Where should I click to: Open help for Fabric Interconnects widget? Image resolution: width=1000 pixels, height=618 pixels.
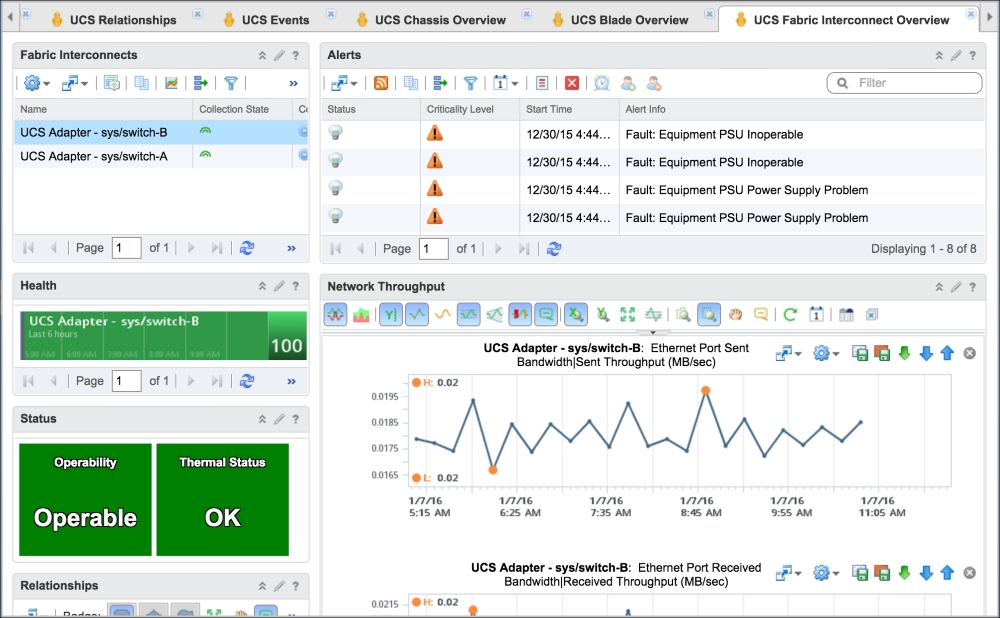[x=295, y=55]
